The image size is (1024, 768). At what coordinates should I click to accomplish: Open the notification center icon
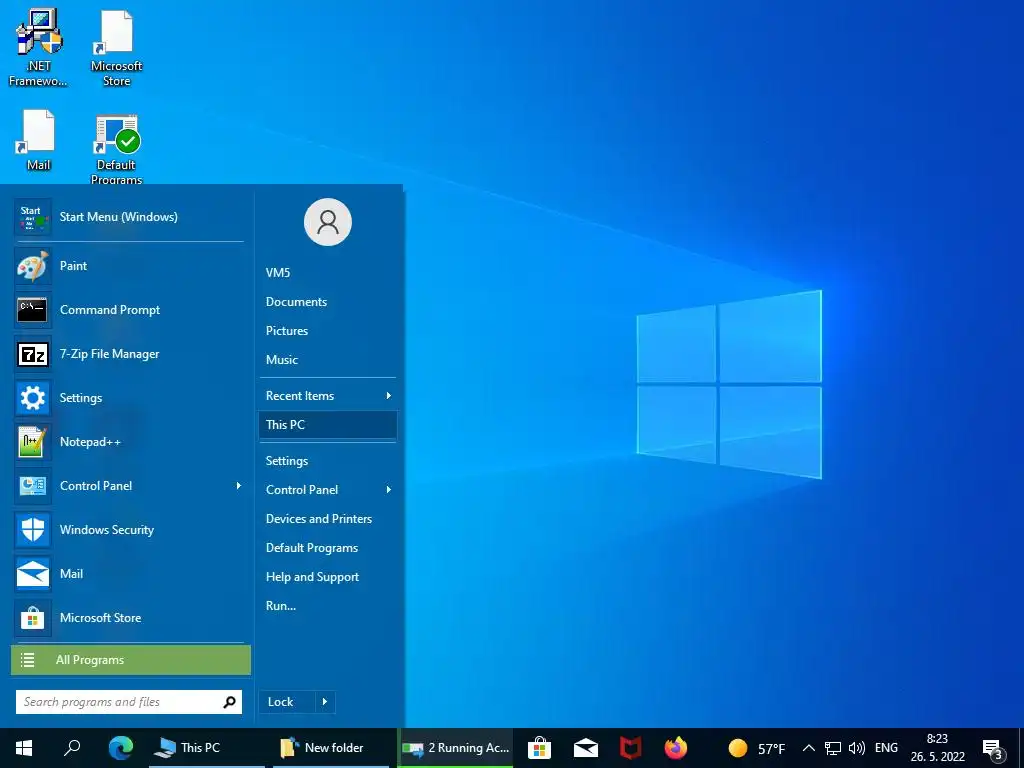[x=993, y=749]
